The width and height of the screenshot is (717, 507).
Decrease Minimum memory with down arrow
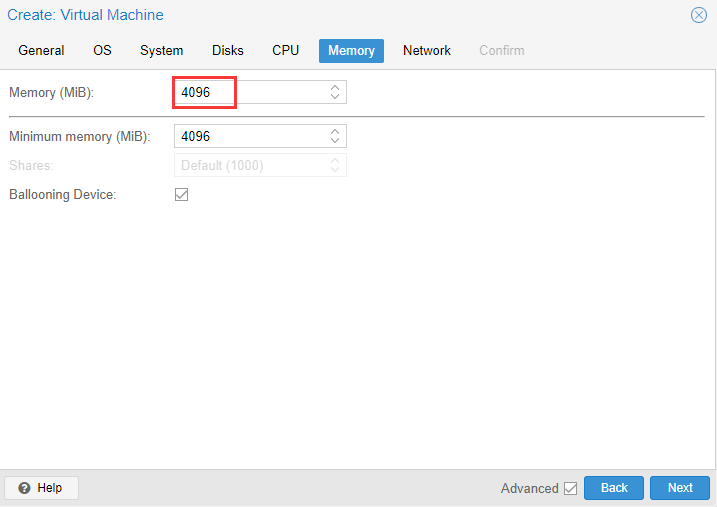[x=335, y=141]
